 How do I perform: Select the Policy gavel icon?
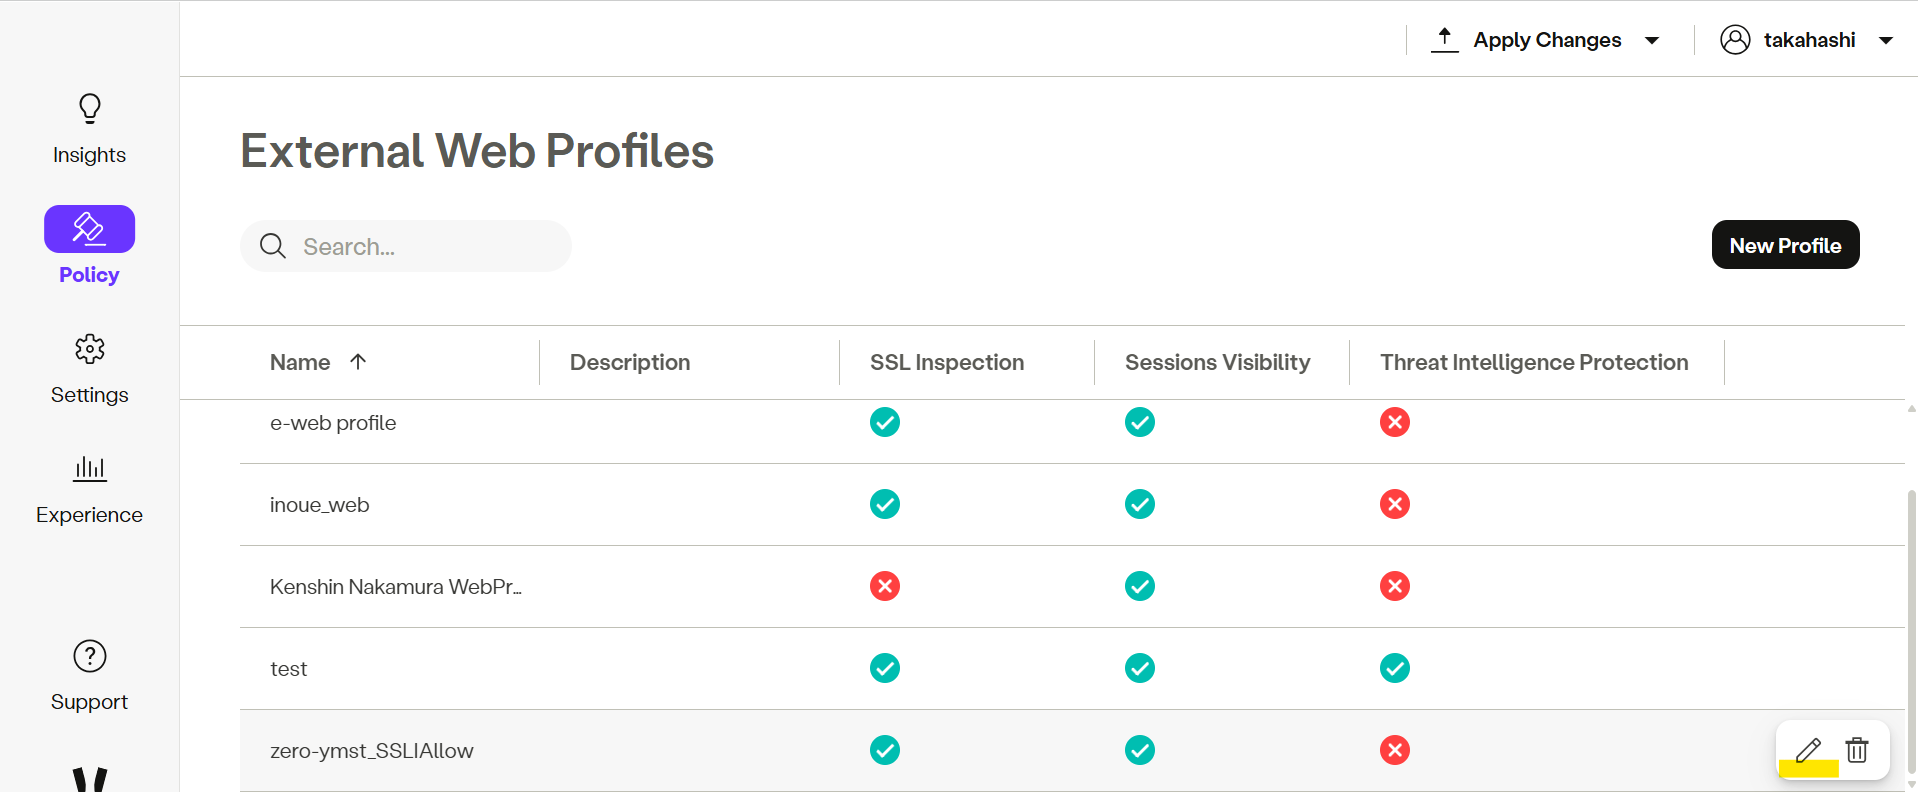89,229
